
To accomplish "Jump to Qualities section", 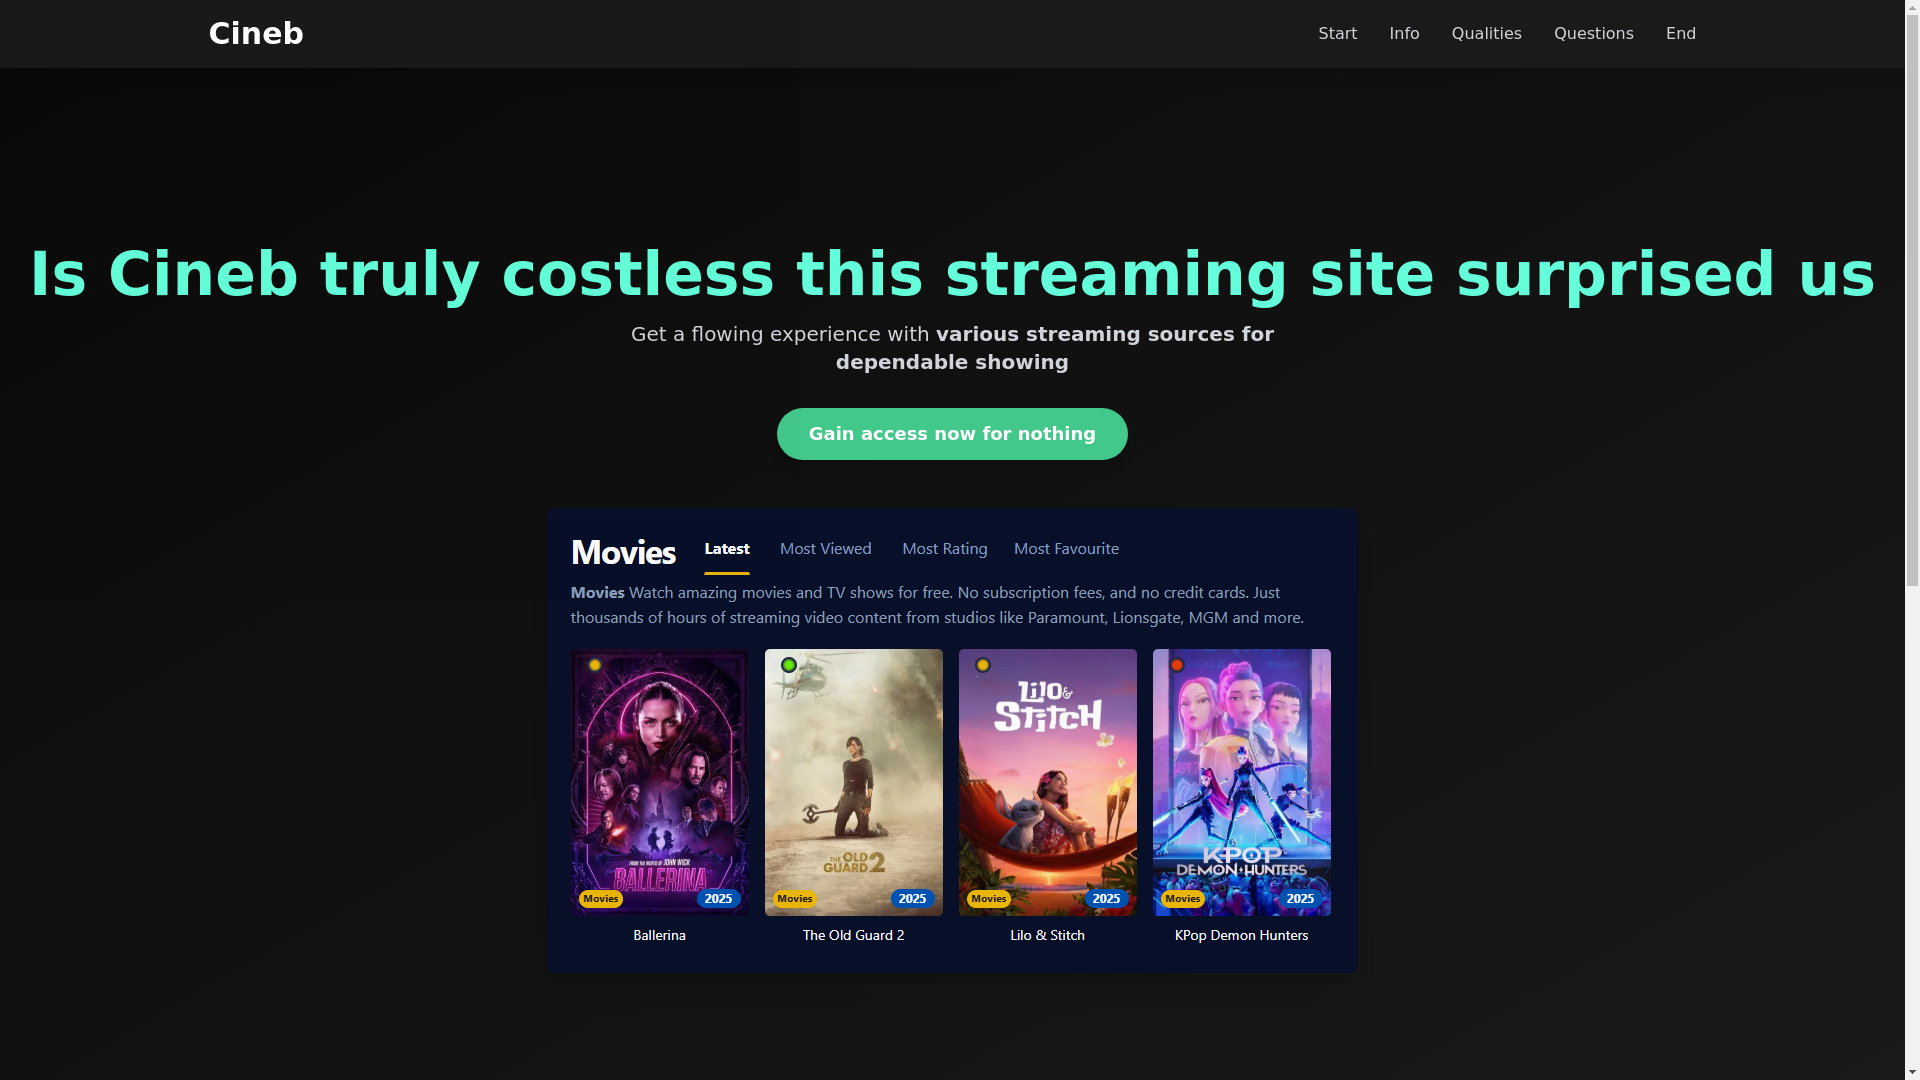I will coord(1486,34).
